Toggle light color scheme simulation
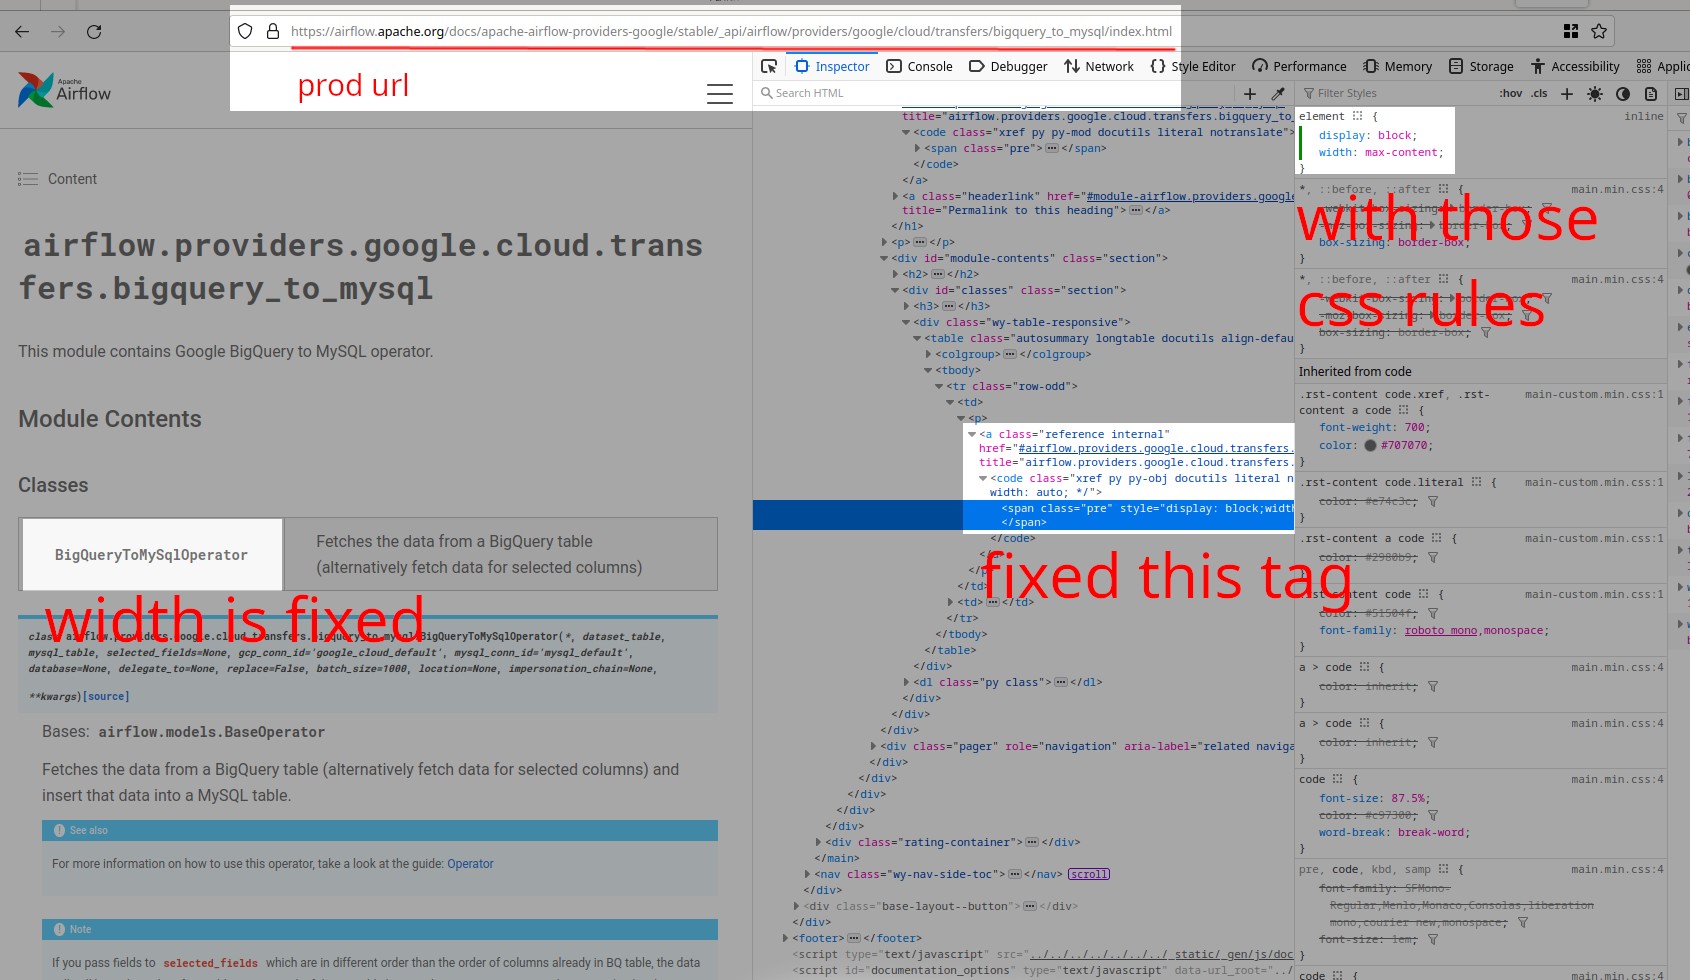The image size is (1690, 980). tap(1595, 93)
